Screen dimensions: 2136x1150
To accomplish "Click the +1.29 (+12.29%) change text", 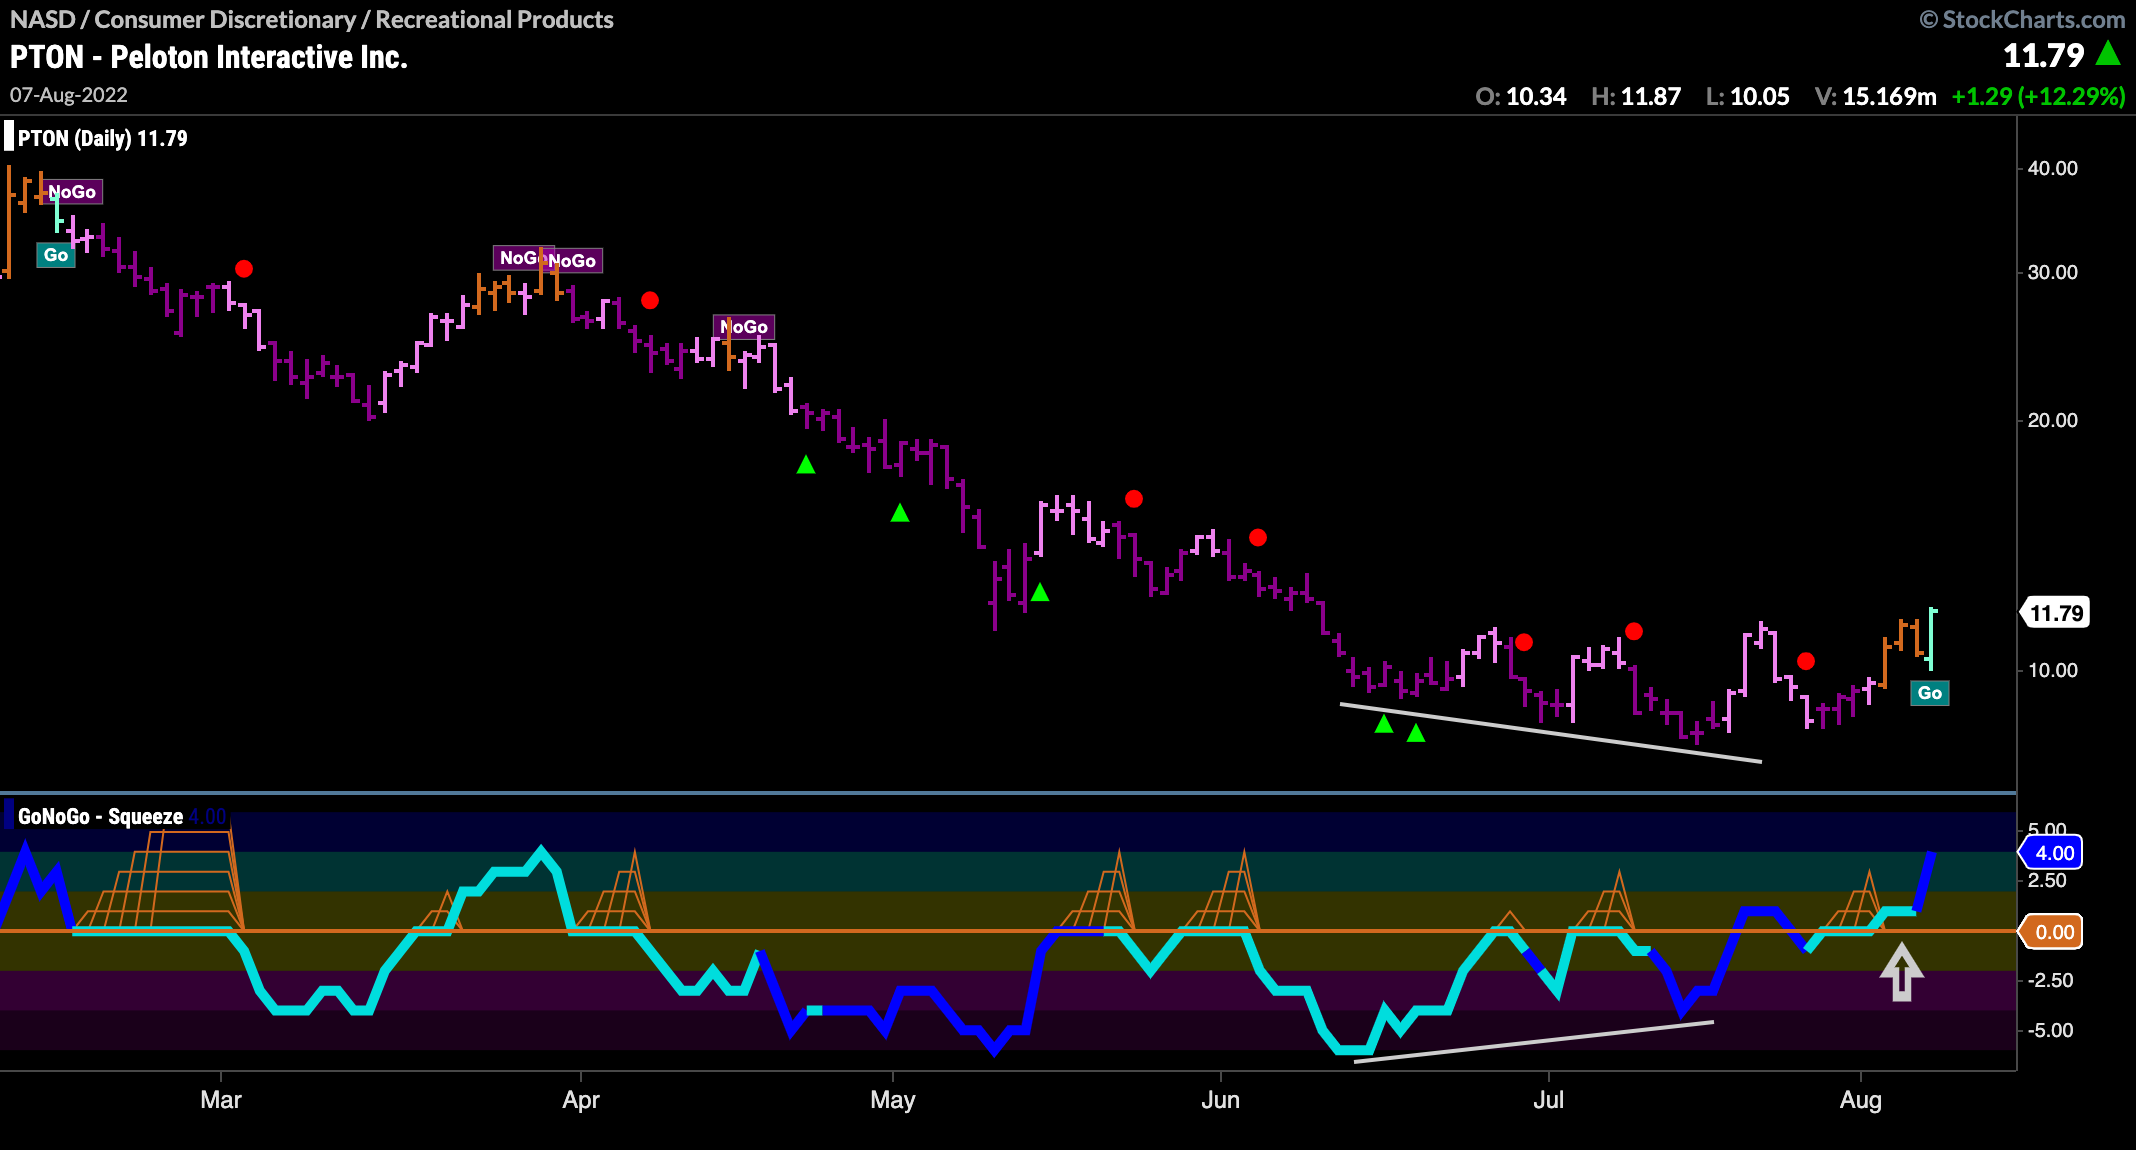I will pos(2038,97).
